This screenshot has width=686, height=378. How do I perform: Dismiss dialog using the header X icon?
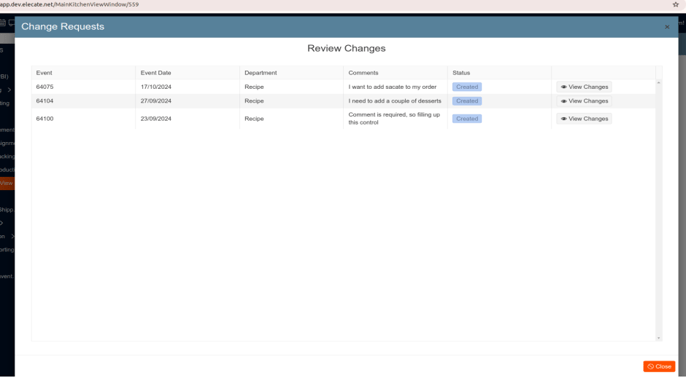[x=667, y=27]
